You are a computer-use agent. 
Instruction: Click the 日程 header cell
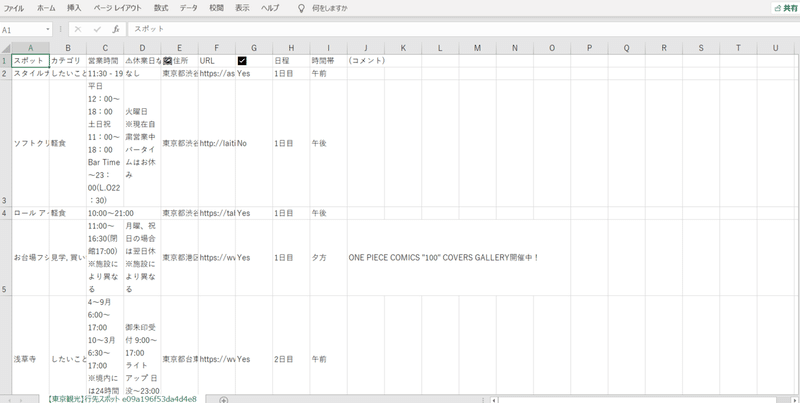click(291, 61)
